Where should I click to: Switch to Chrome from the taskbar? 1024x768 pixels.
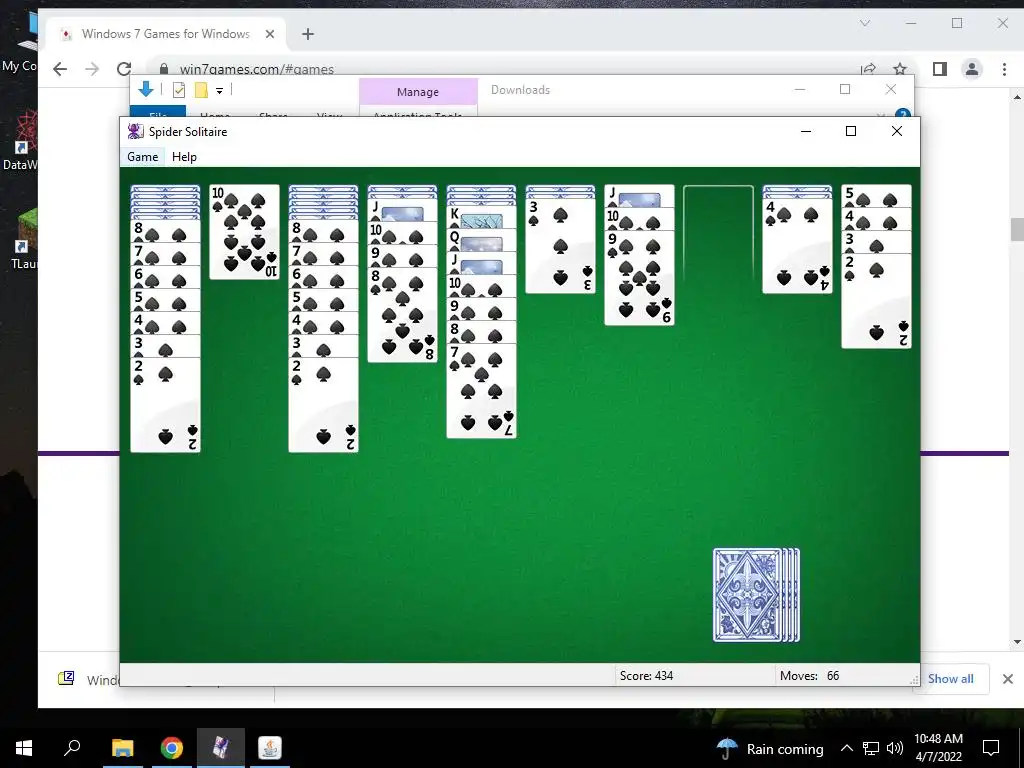pyautogui.click(x=172, y=748)
